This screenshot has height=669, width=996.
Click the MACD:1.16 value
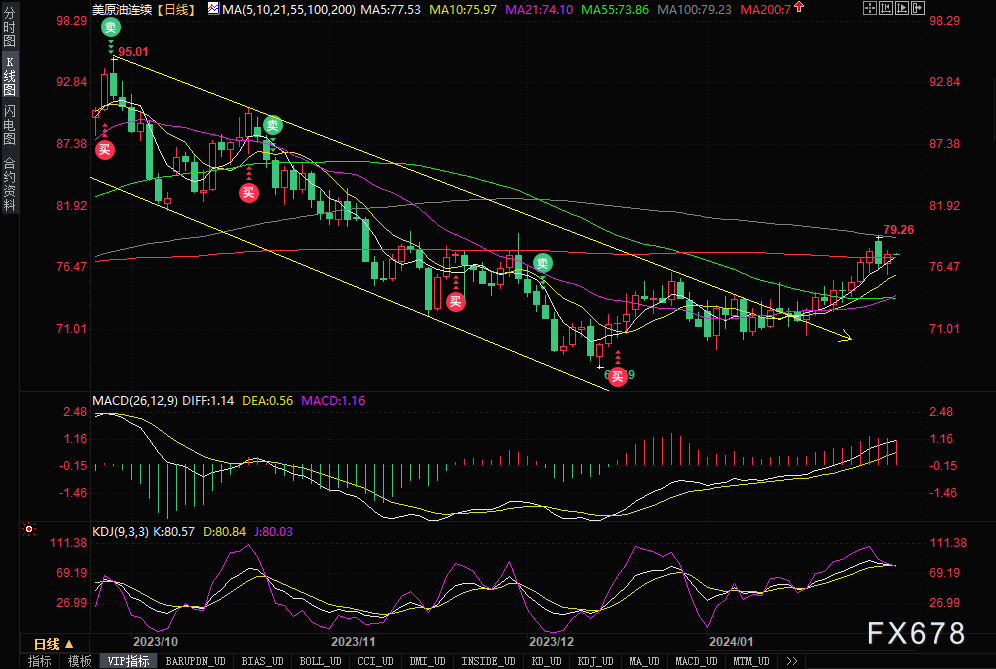point(333,401)
